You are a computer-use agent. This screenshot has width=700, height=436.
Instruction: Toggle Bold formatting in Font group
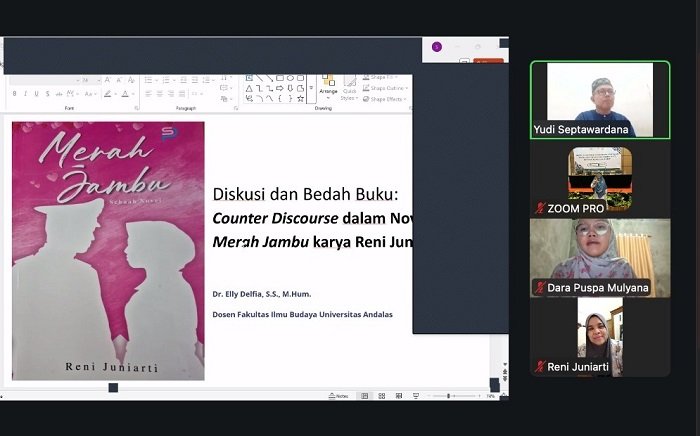[14, 93]
